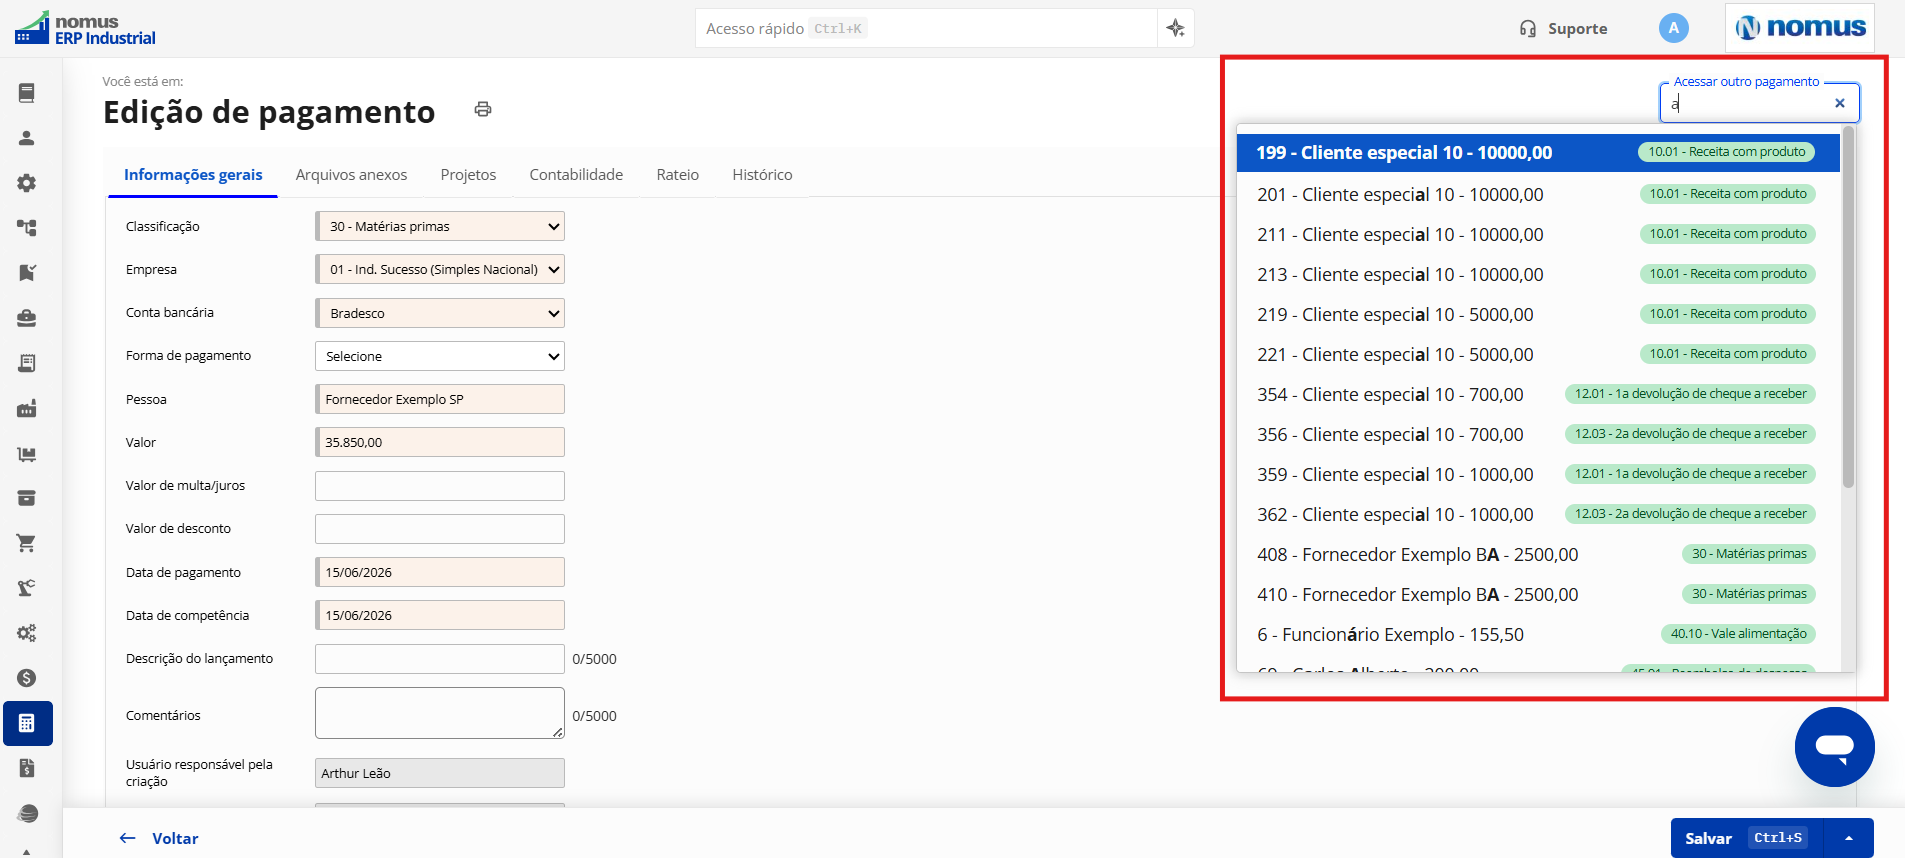1905x858 pixels.
Task: Select payment 6 - Funcionário Exemplo - 155,50
Action: pyautogui.click(x=1538, y=634)
